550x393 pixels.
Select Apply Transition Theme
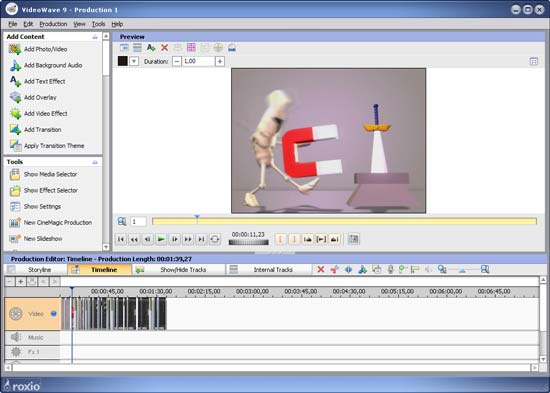(x=54, y=146)
